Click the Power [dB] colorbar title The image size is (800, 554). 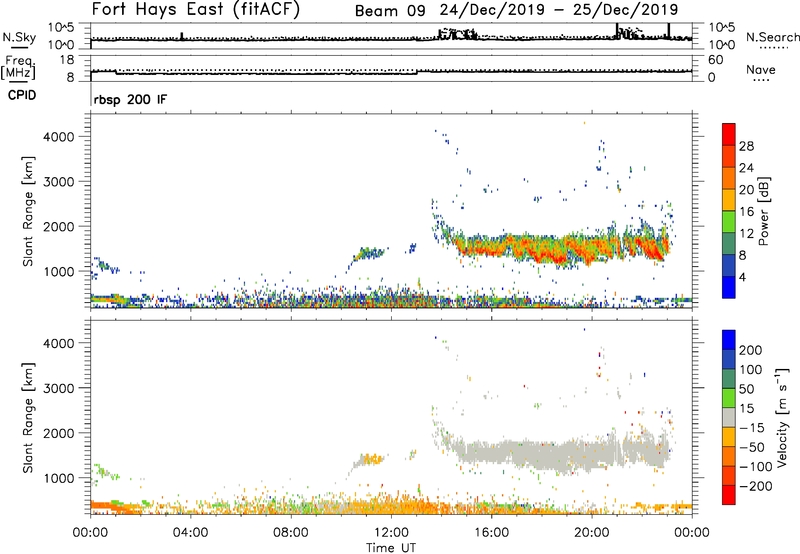(x=763, y=211)
